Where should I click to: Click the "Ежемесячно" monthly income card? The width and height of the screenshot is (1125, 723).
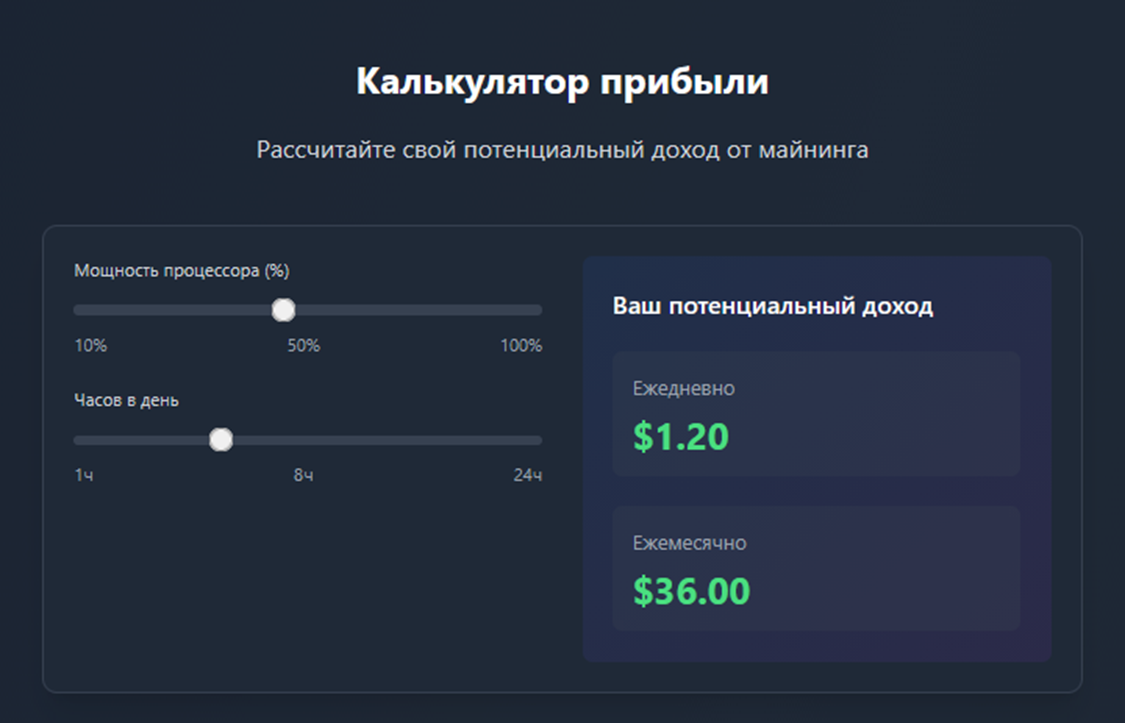[x=816, y=567]
